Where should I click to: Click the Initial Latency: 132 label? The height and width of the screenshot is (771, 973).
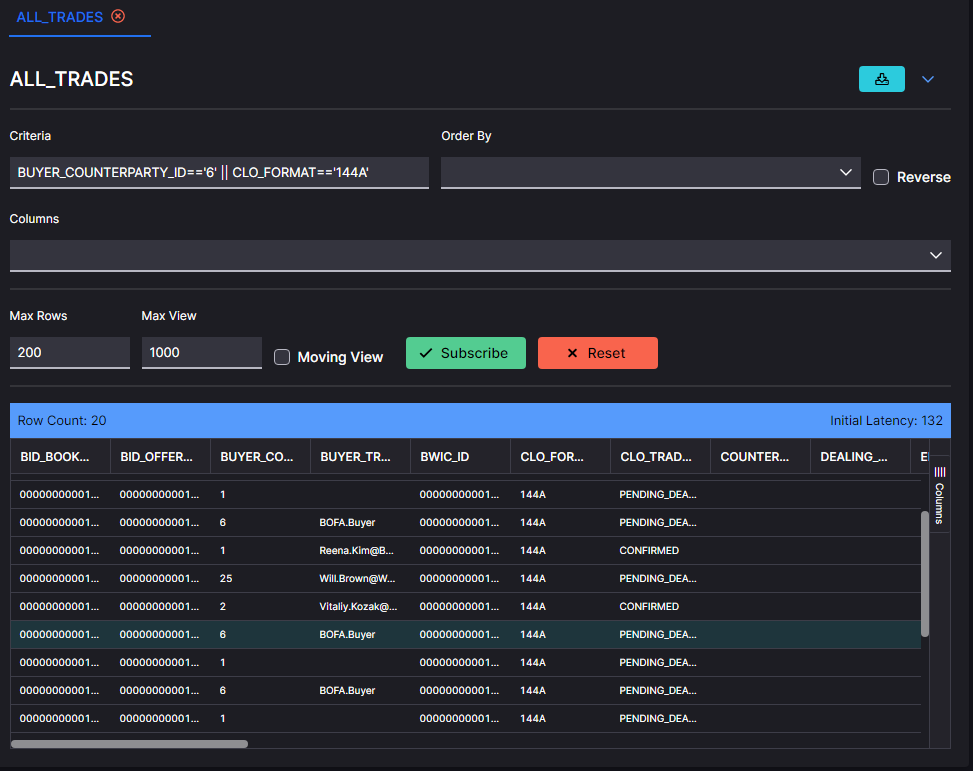pos(886,421)
